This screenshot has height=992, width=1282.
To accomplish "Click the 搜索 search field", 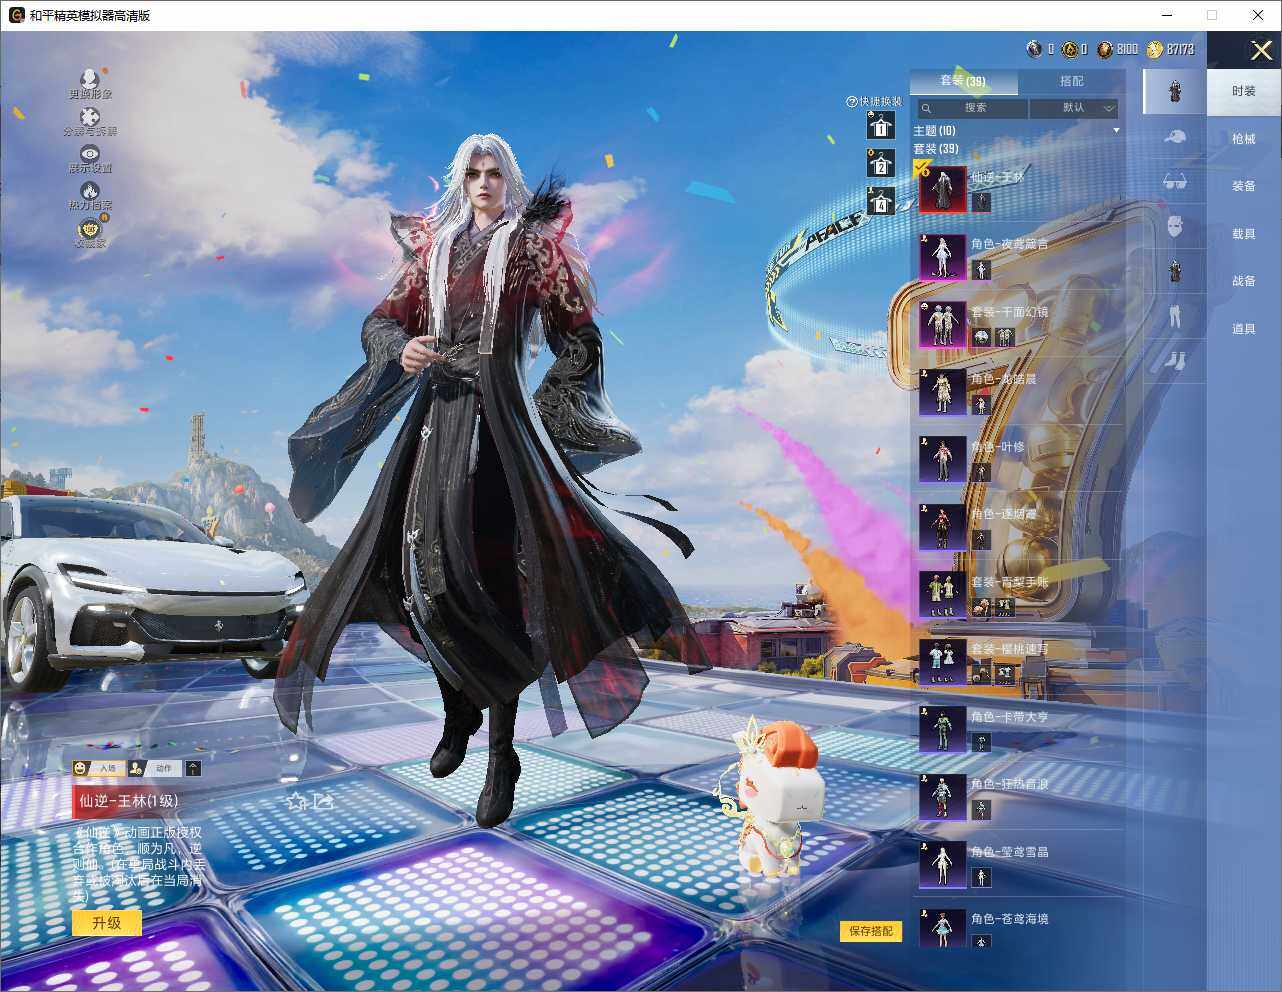I will point(972,108).
